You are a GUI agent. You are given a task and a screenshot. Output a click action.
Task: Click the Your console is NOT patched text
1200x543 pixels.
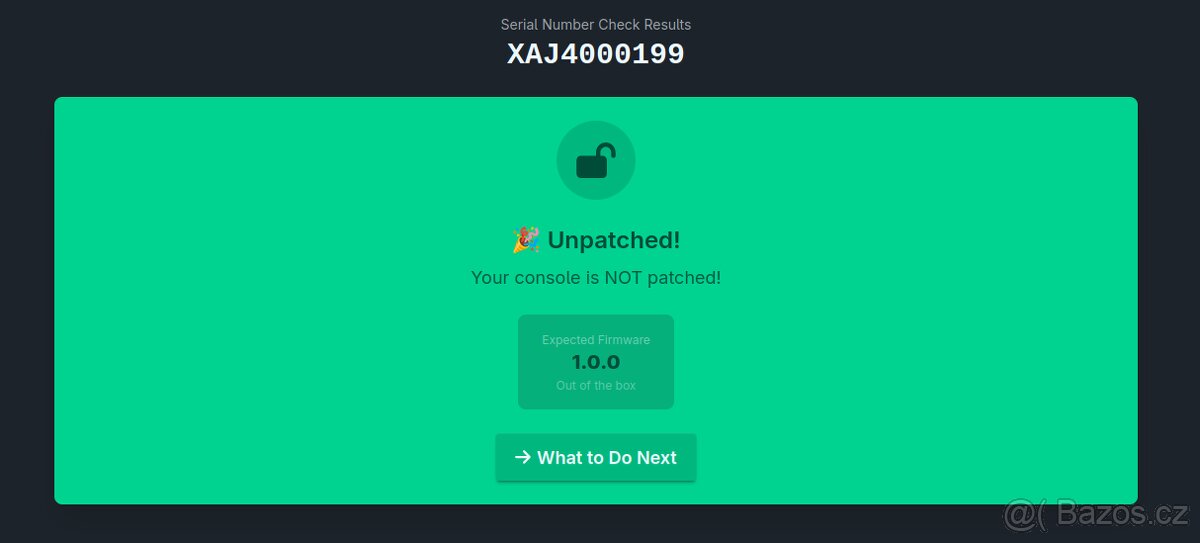[596, 277]
